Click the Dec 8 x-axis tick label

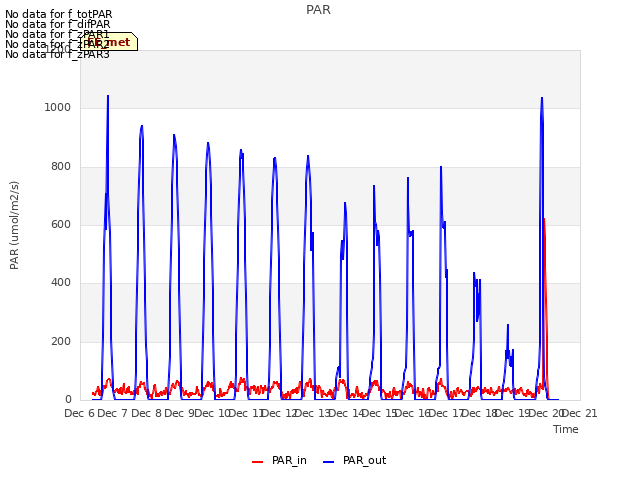tap(147, 413)
